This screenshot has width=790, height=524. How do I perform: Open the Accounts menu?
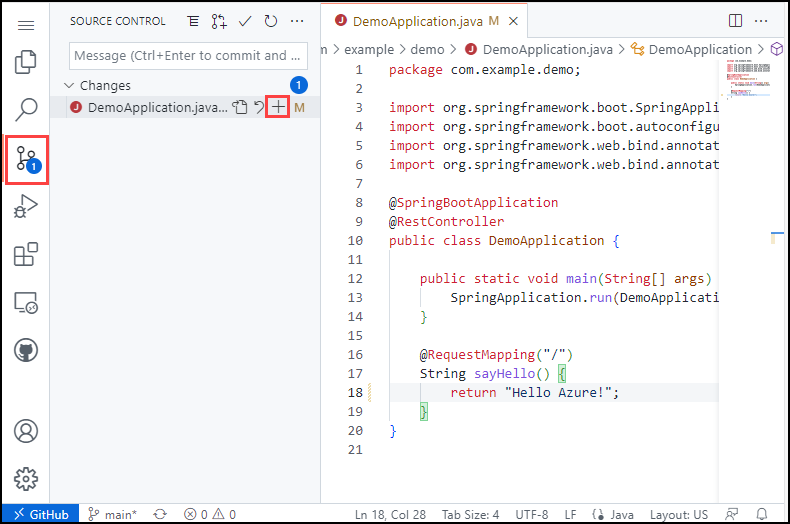click(26, 431)
